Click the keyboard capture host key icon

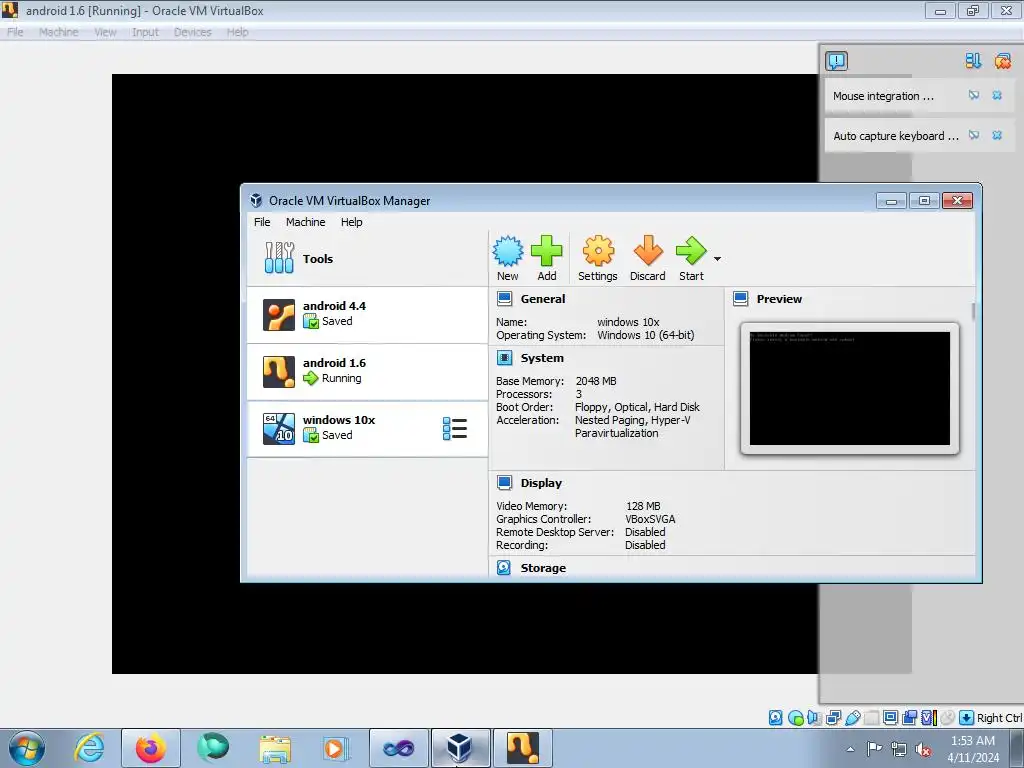(x=967, y=718)
